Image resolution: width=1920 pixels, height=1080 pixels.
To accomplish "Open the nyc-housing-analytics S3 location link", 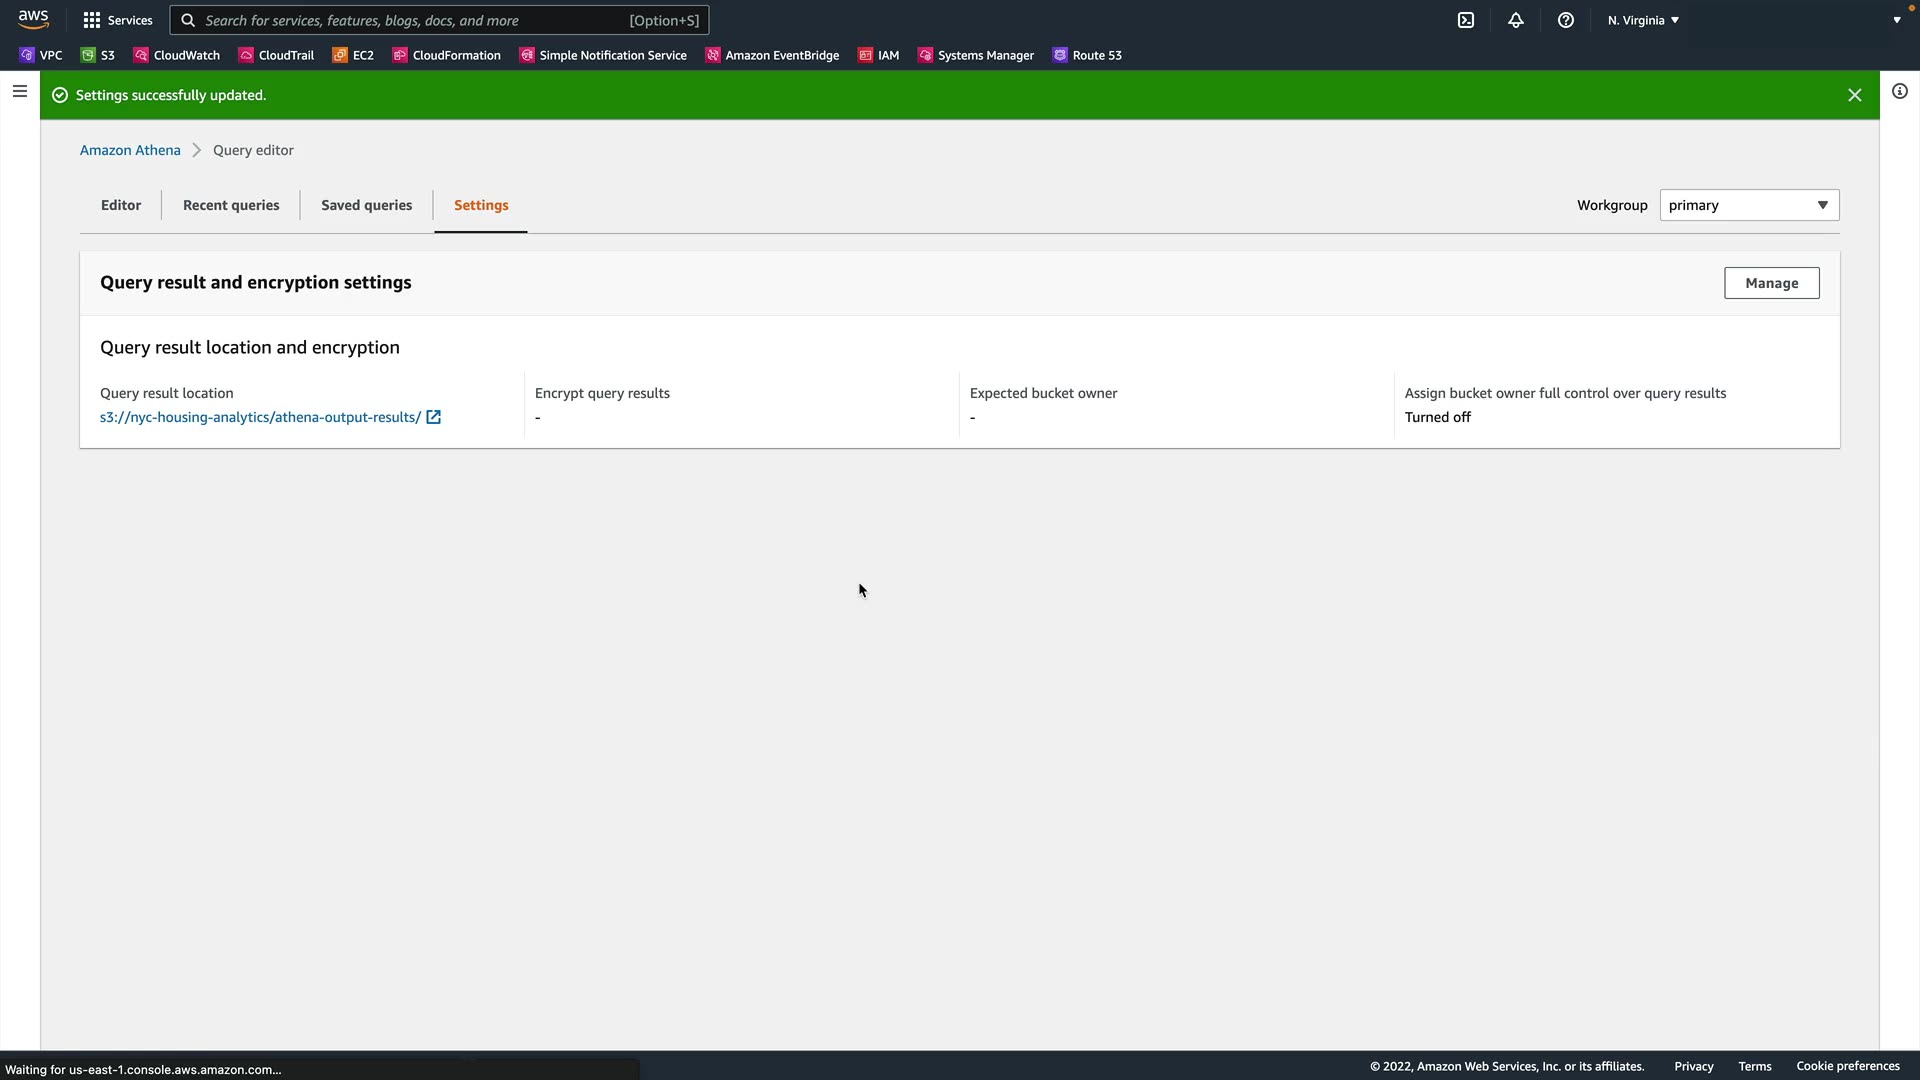I will pos(260,417).
